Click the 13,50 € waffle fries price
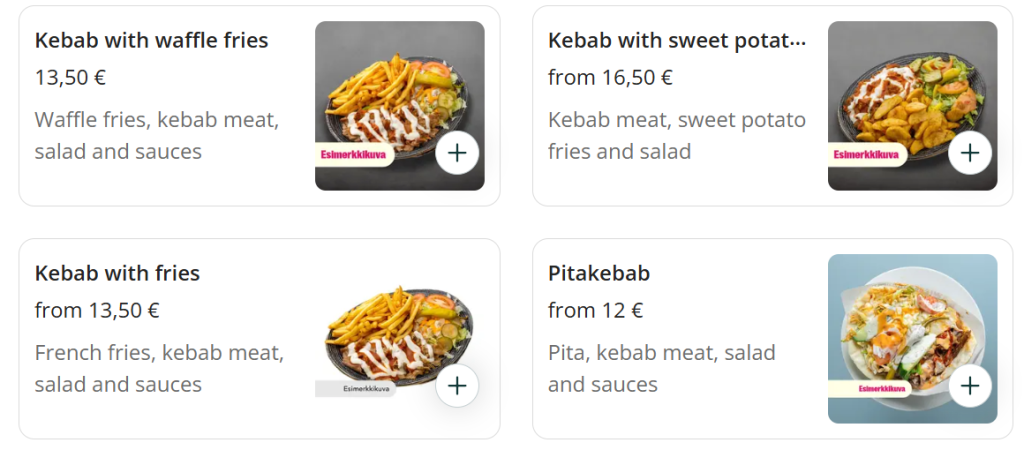 click(70, 77)
